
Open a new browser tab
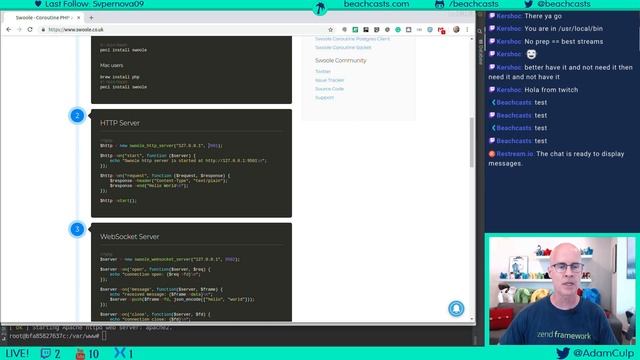[x=91, y=18]
